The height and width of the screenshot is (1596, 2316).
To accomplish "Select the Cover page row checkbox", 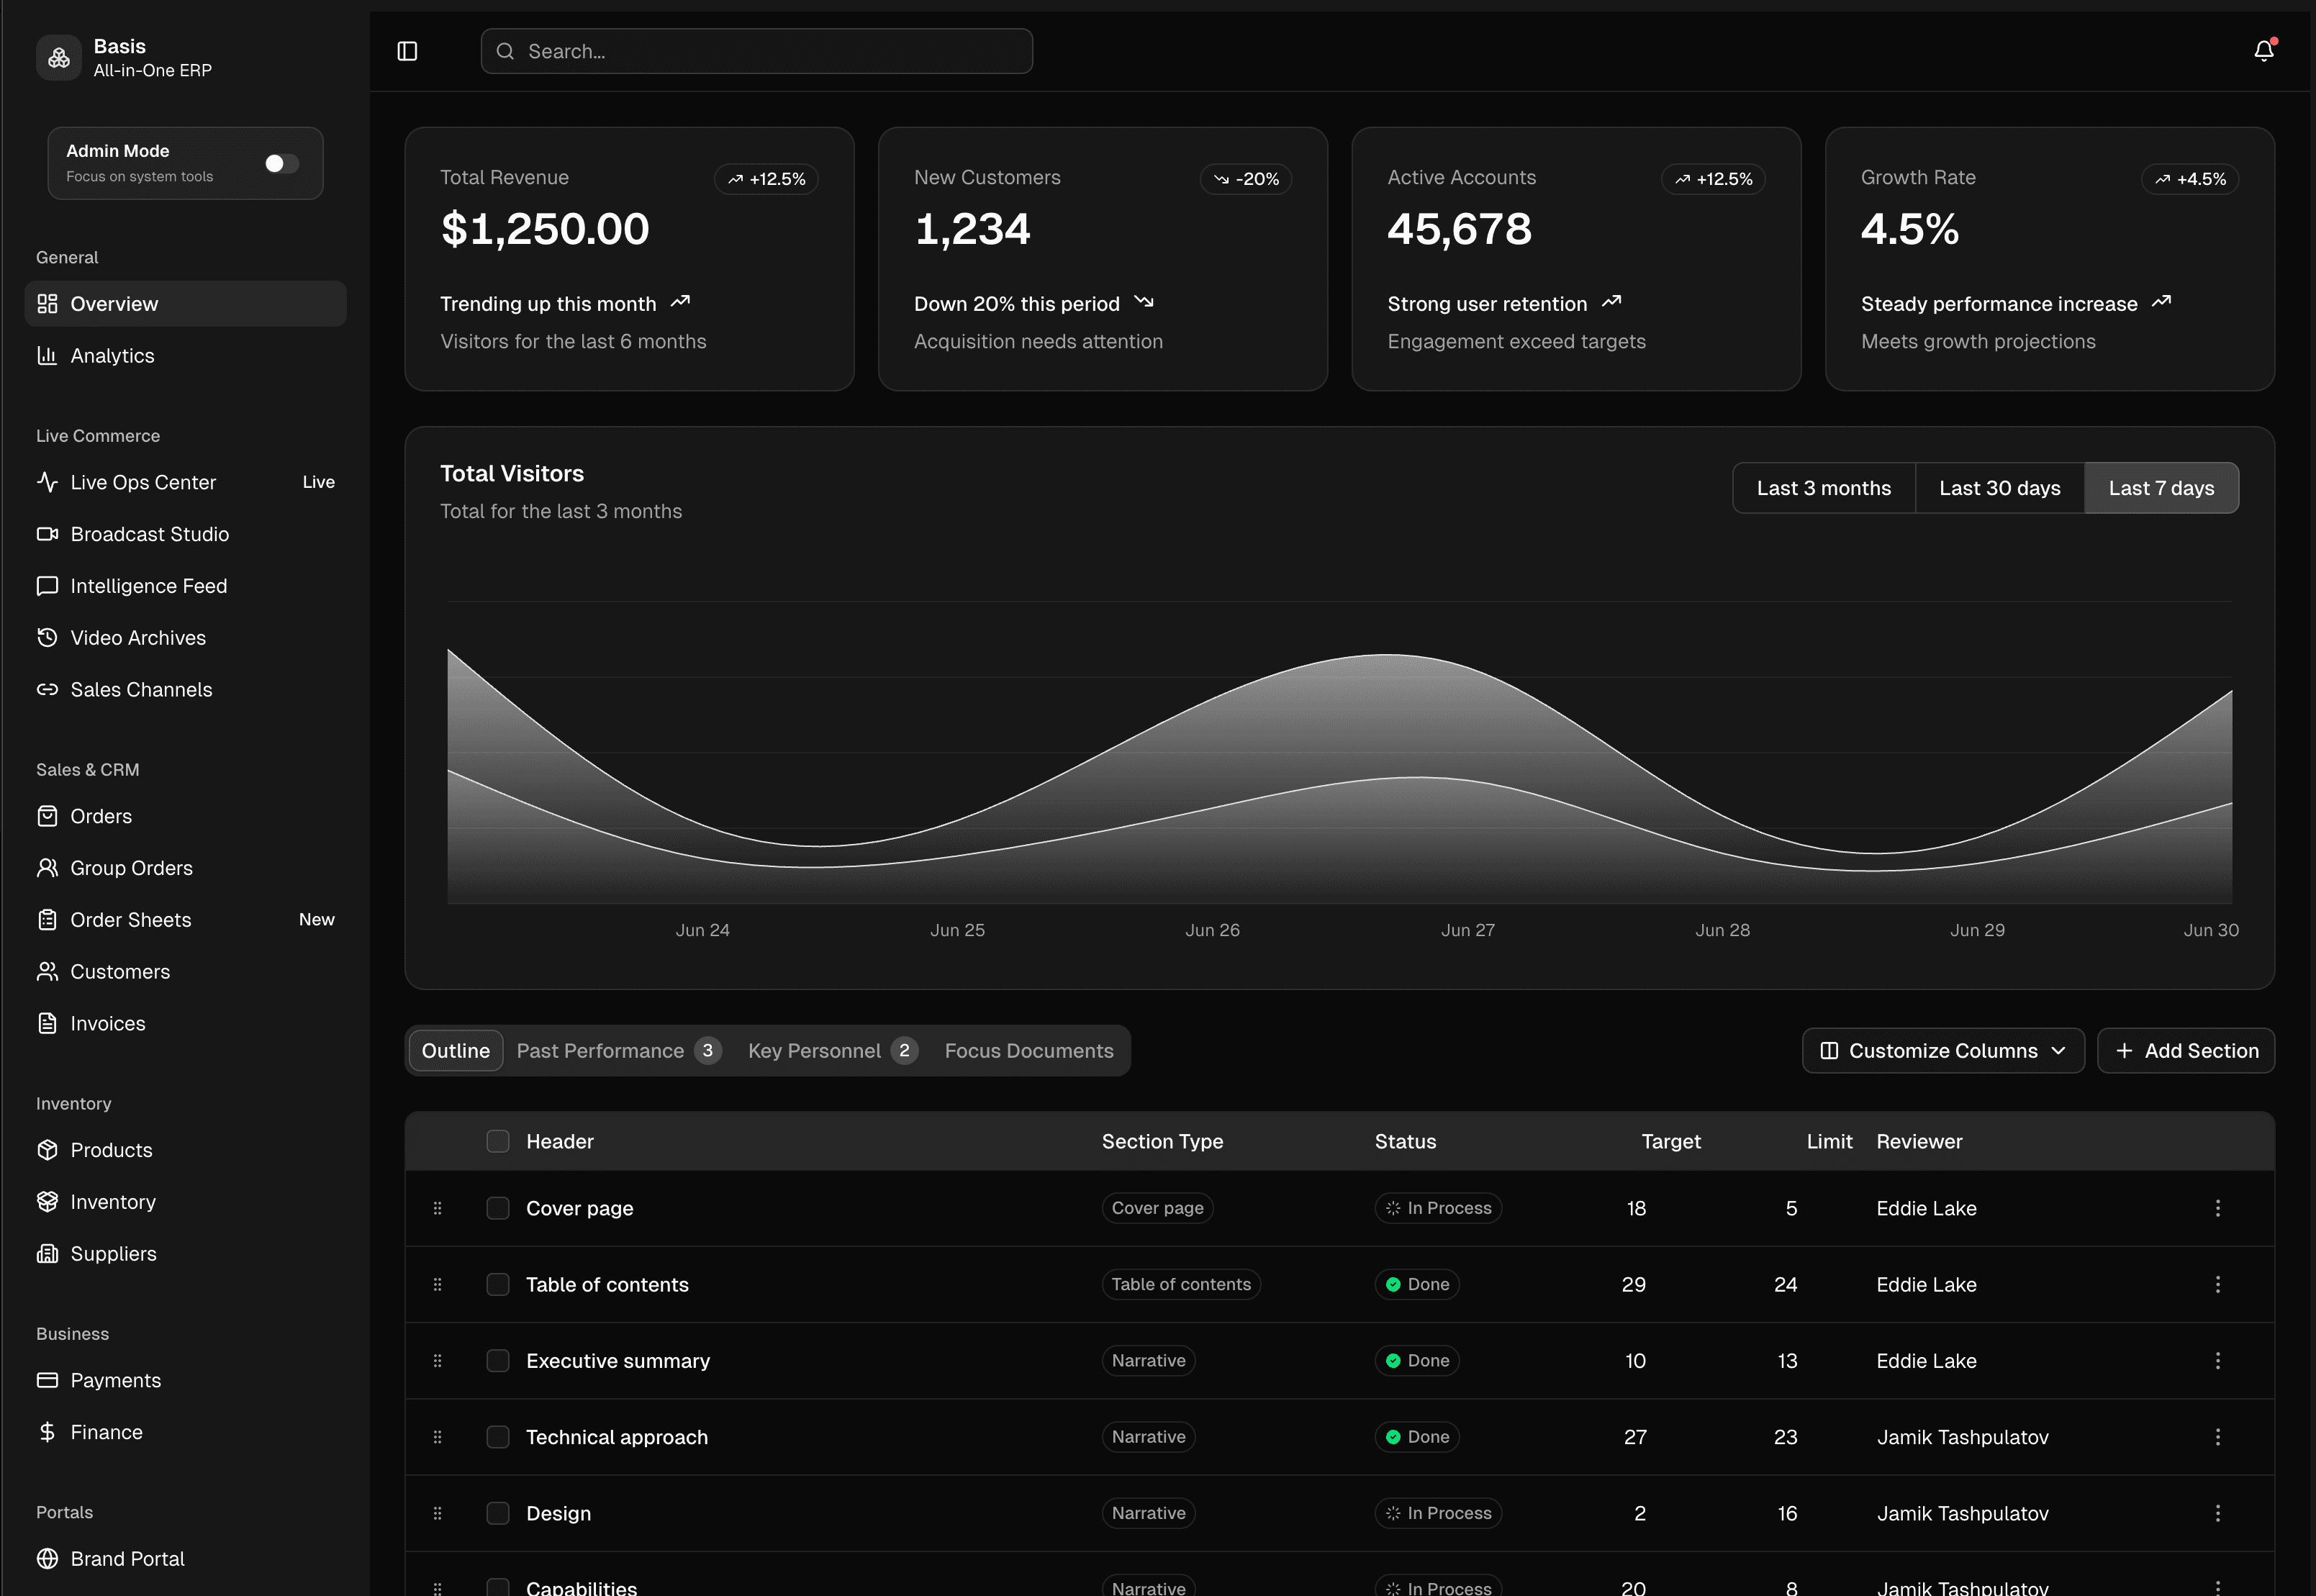I will (x=497, y=1208).
